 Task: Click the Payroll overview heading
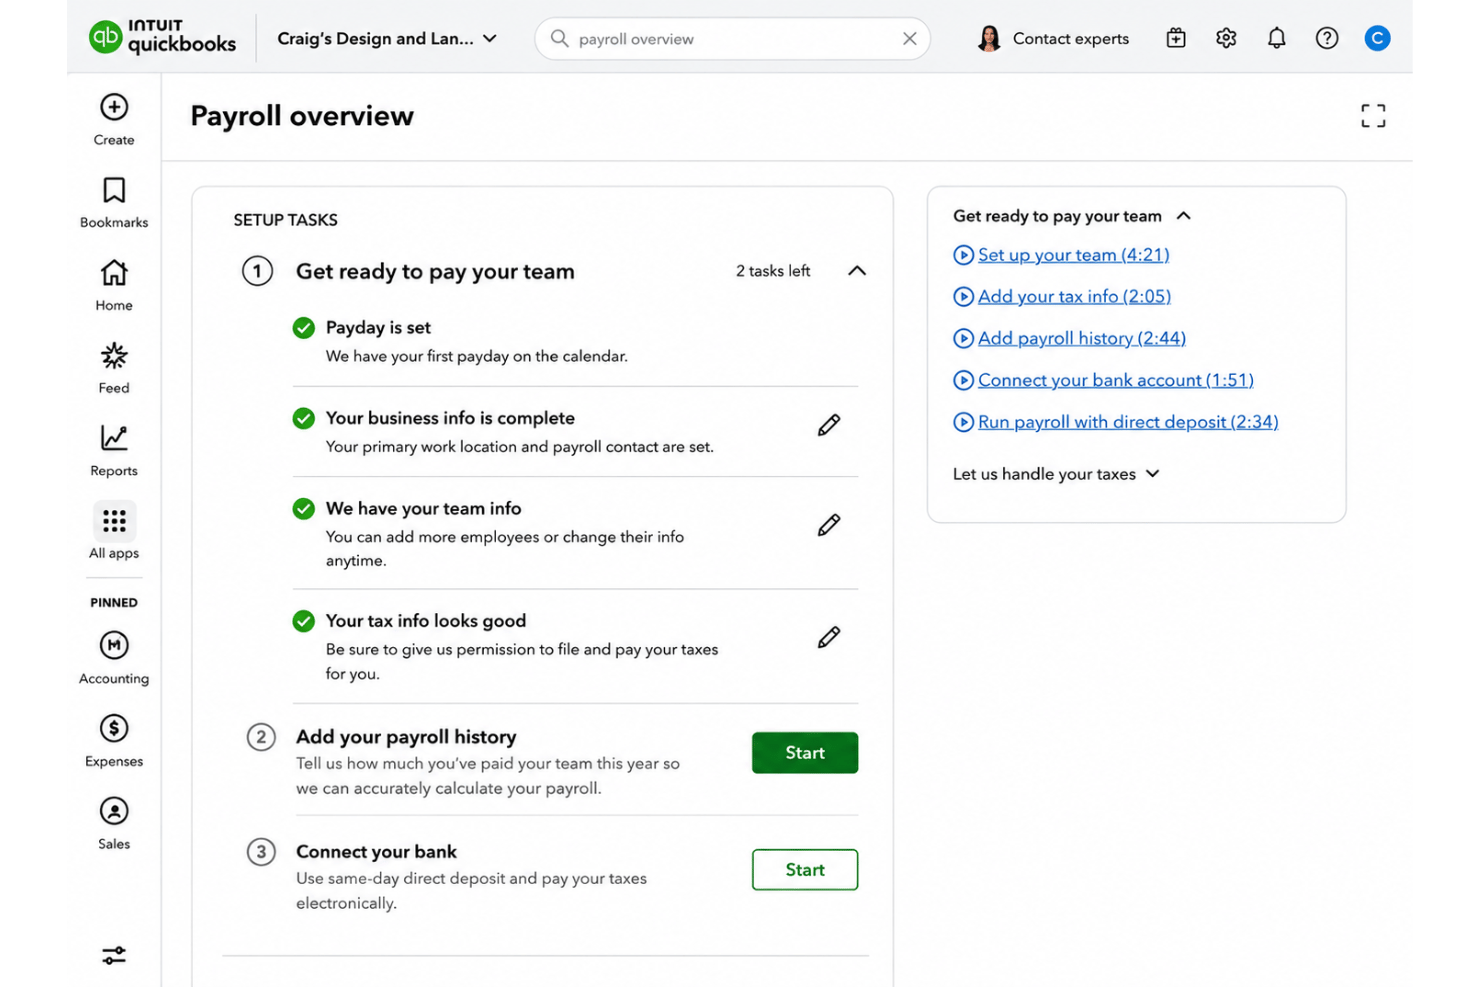coord(302,116)
